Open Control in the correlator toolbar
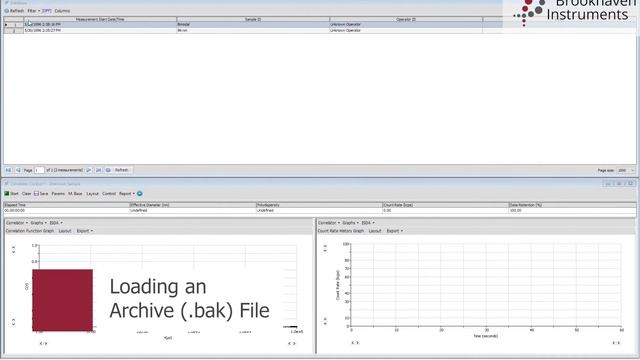Screen dimensions: 640x360 tap(109, 193)
